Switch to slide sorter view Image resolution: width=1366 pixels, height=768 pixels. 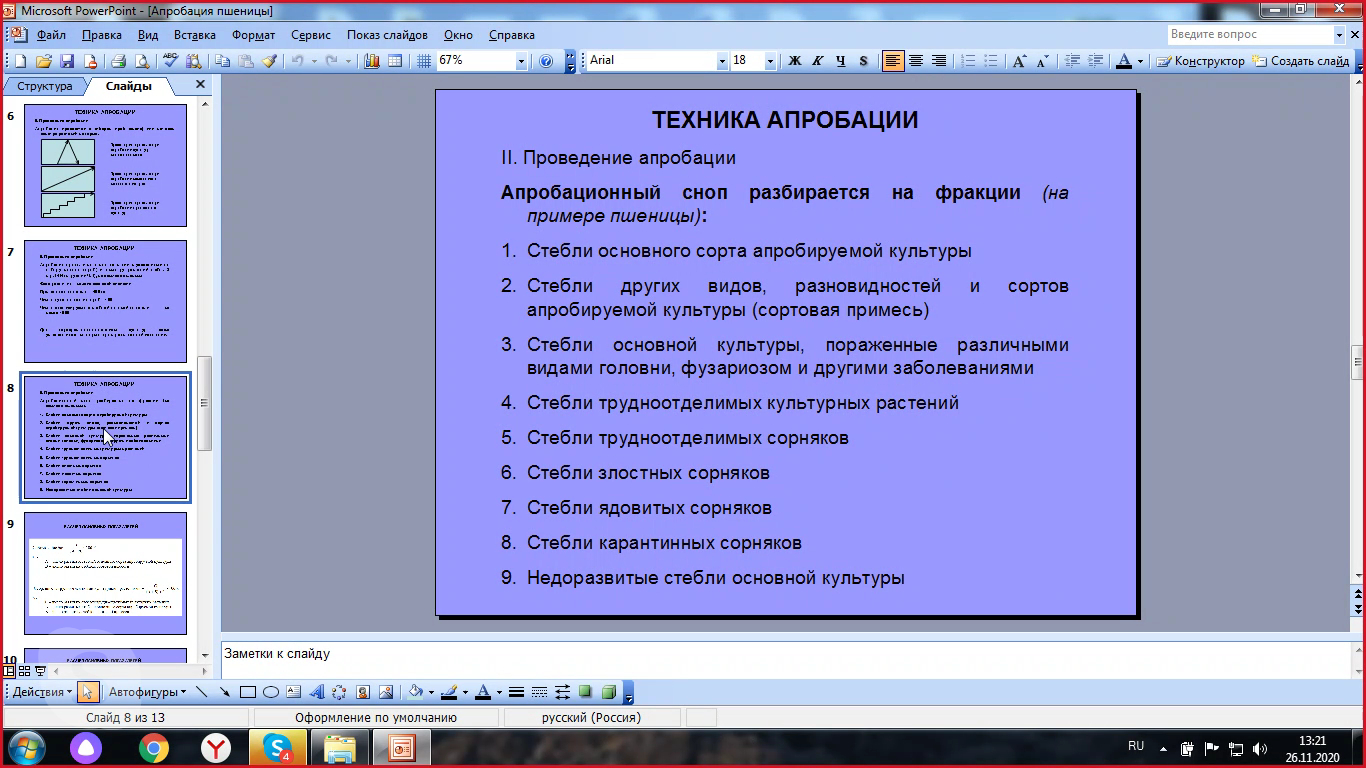coord(25,671)
